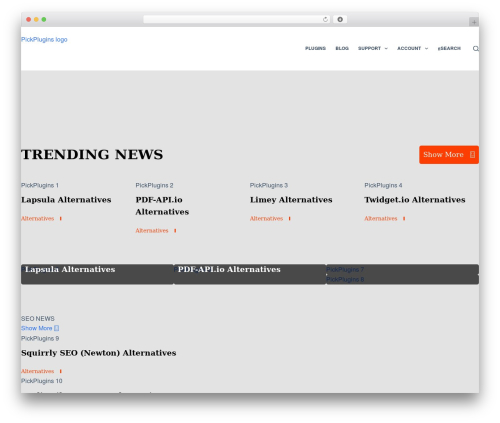This screenshot has width=500, height=423.
Task: Open PickPlugins 7 link in dark banner
Action: [x=345, y=269]
